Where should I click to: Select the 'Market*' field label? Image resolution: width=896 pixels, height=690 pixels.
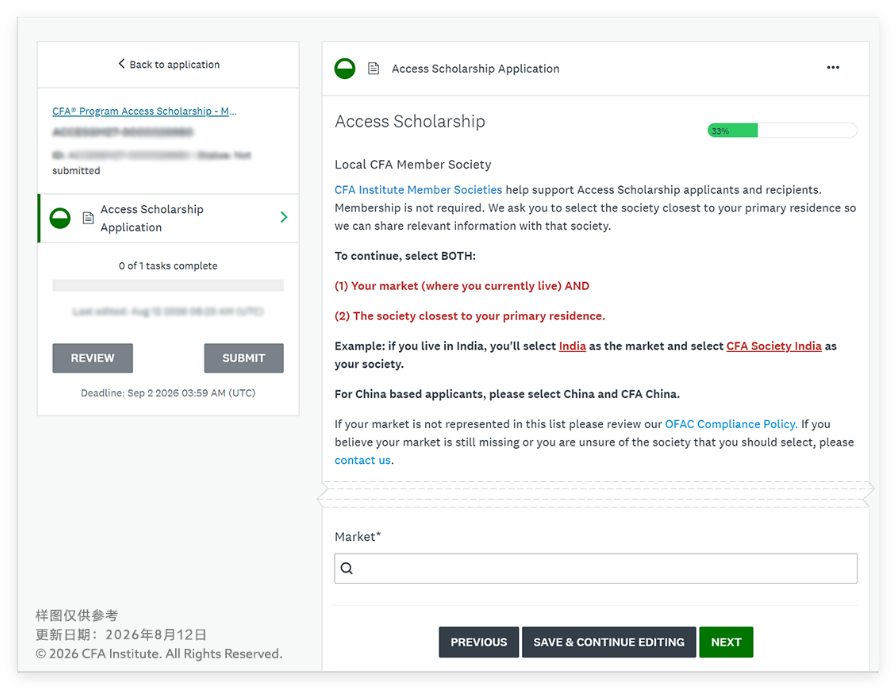357,537
